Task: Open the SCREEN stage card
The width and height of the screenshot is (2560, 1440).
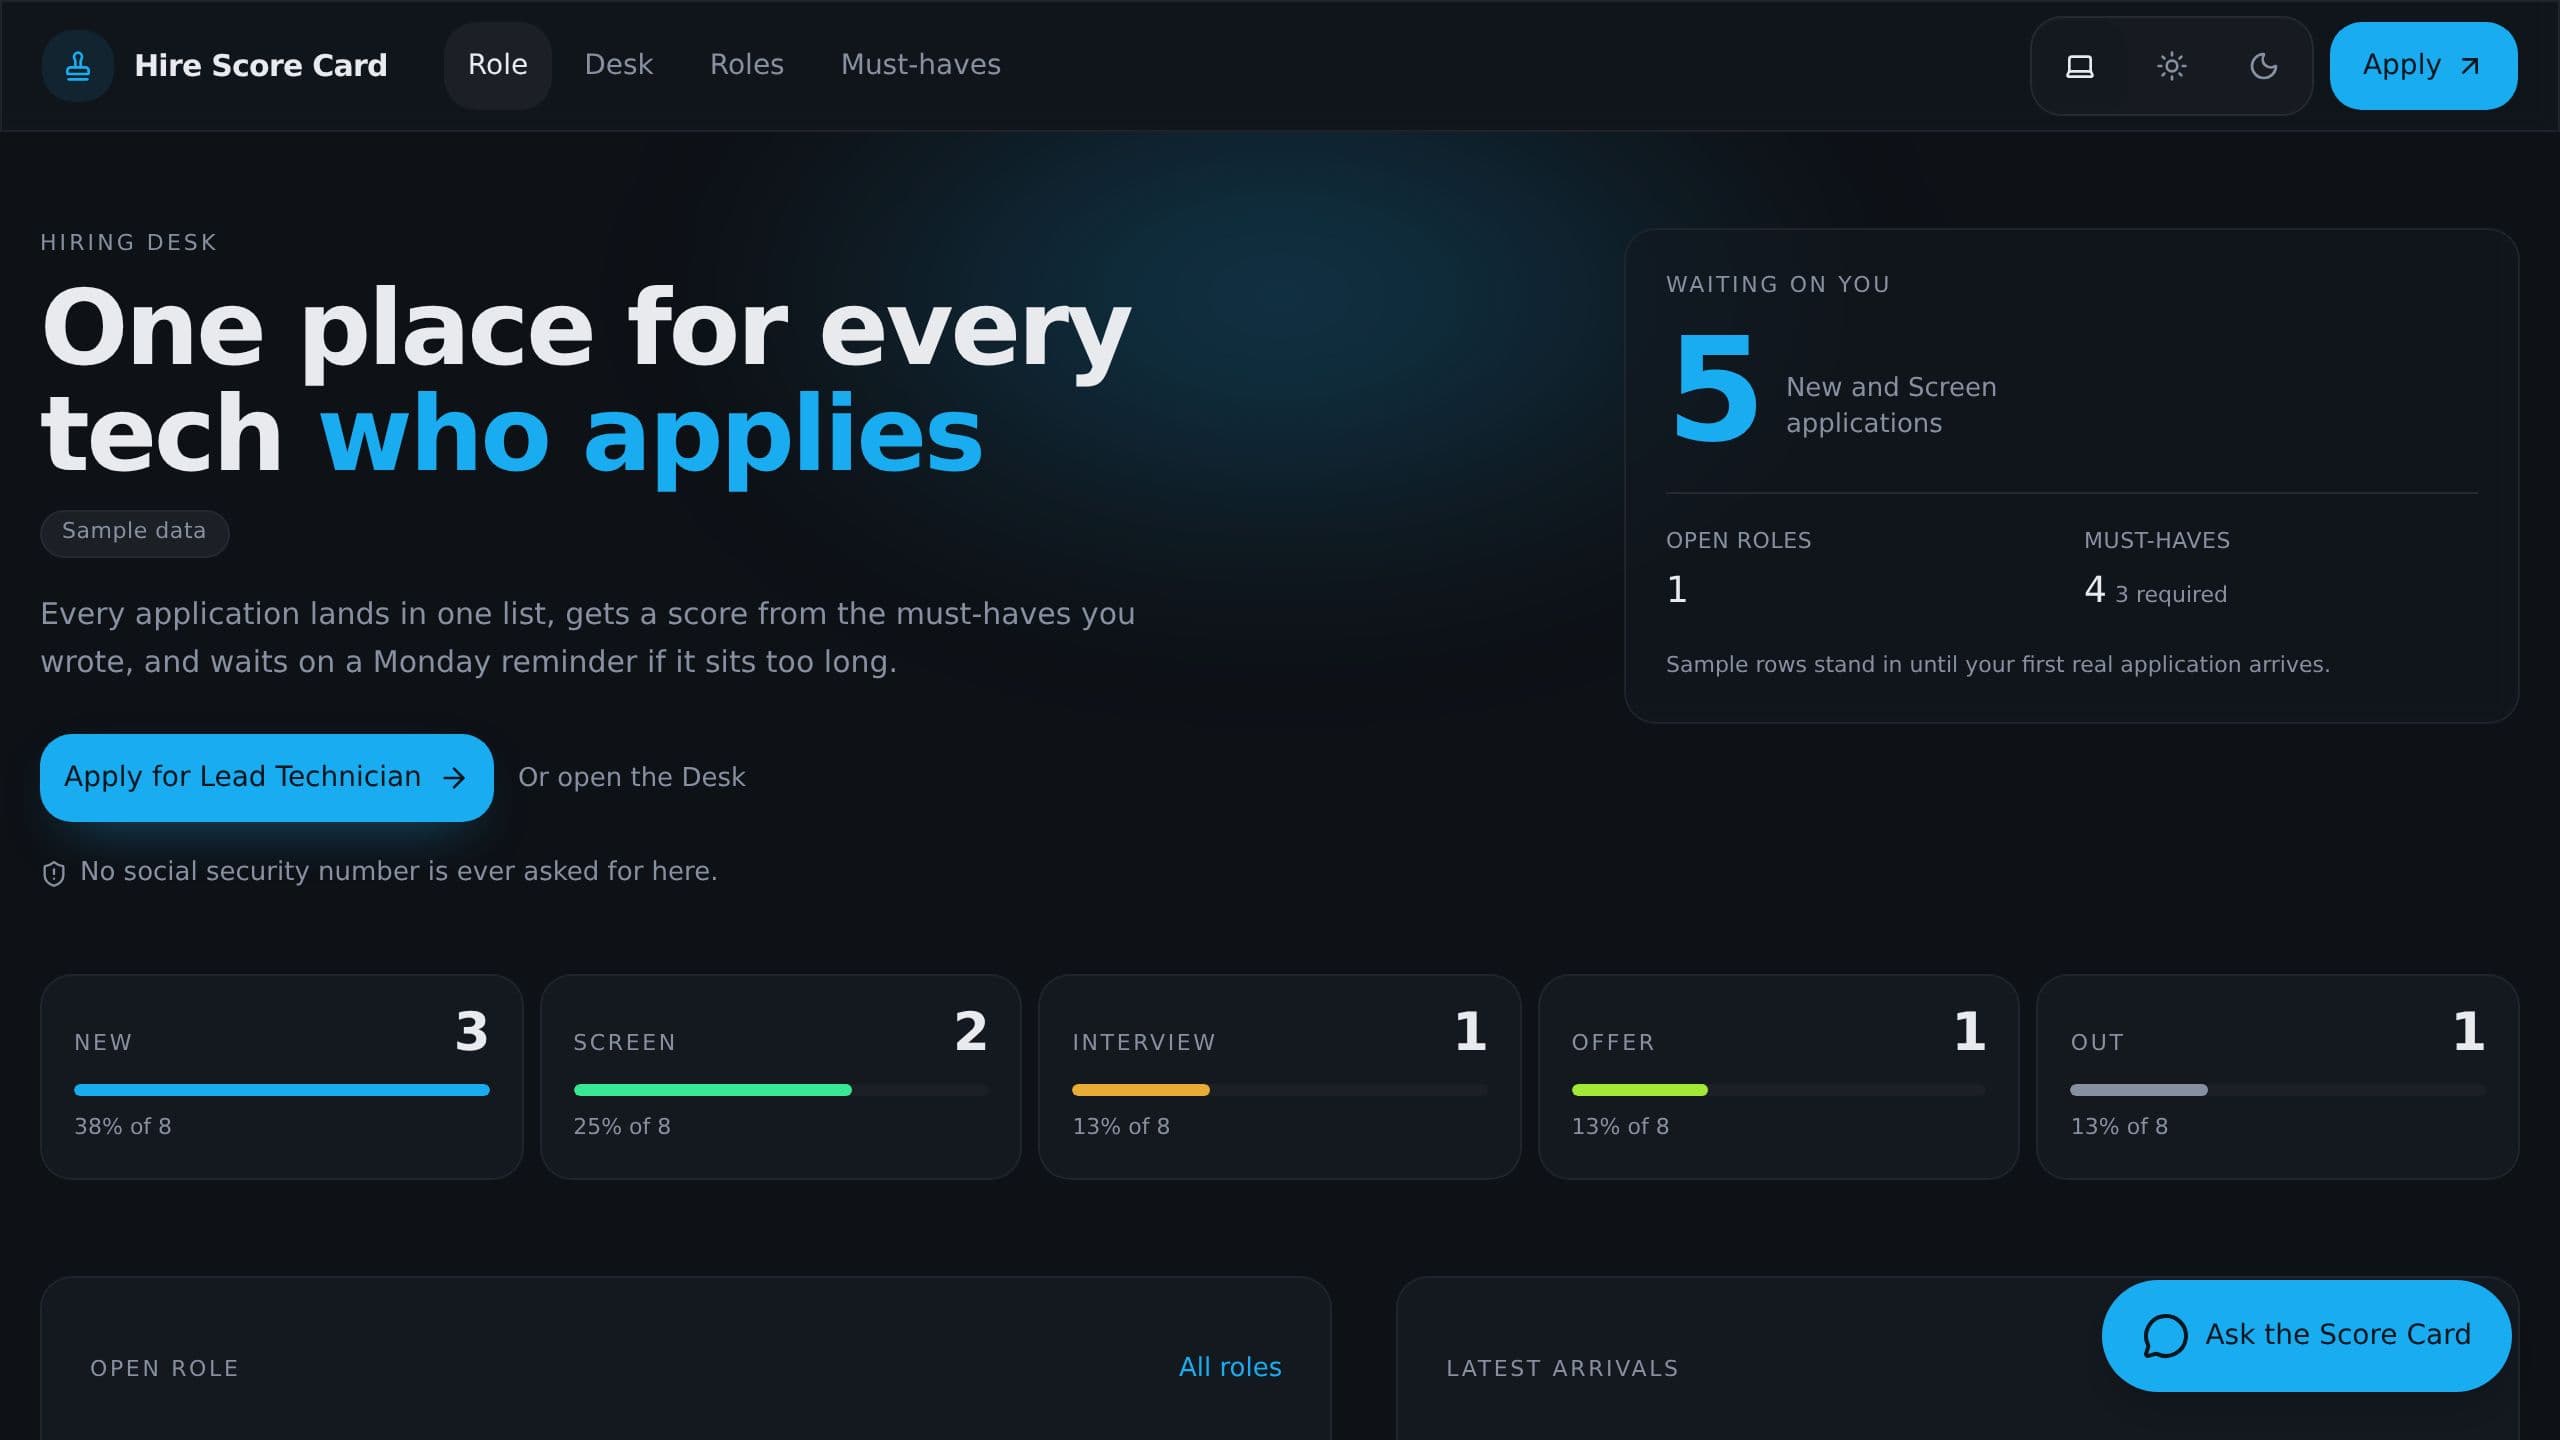Action: pyautogui.click(x=780, y=1077)
